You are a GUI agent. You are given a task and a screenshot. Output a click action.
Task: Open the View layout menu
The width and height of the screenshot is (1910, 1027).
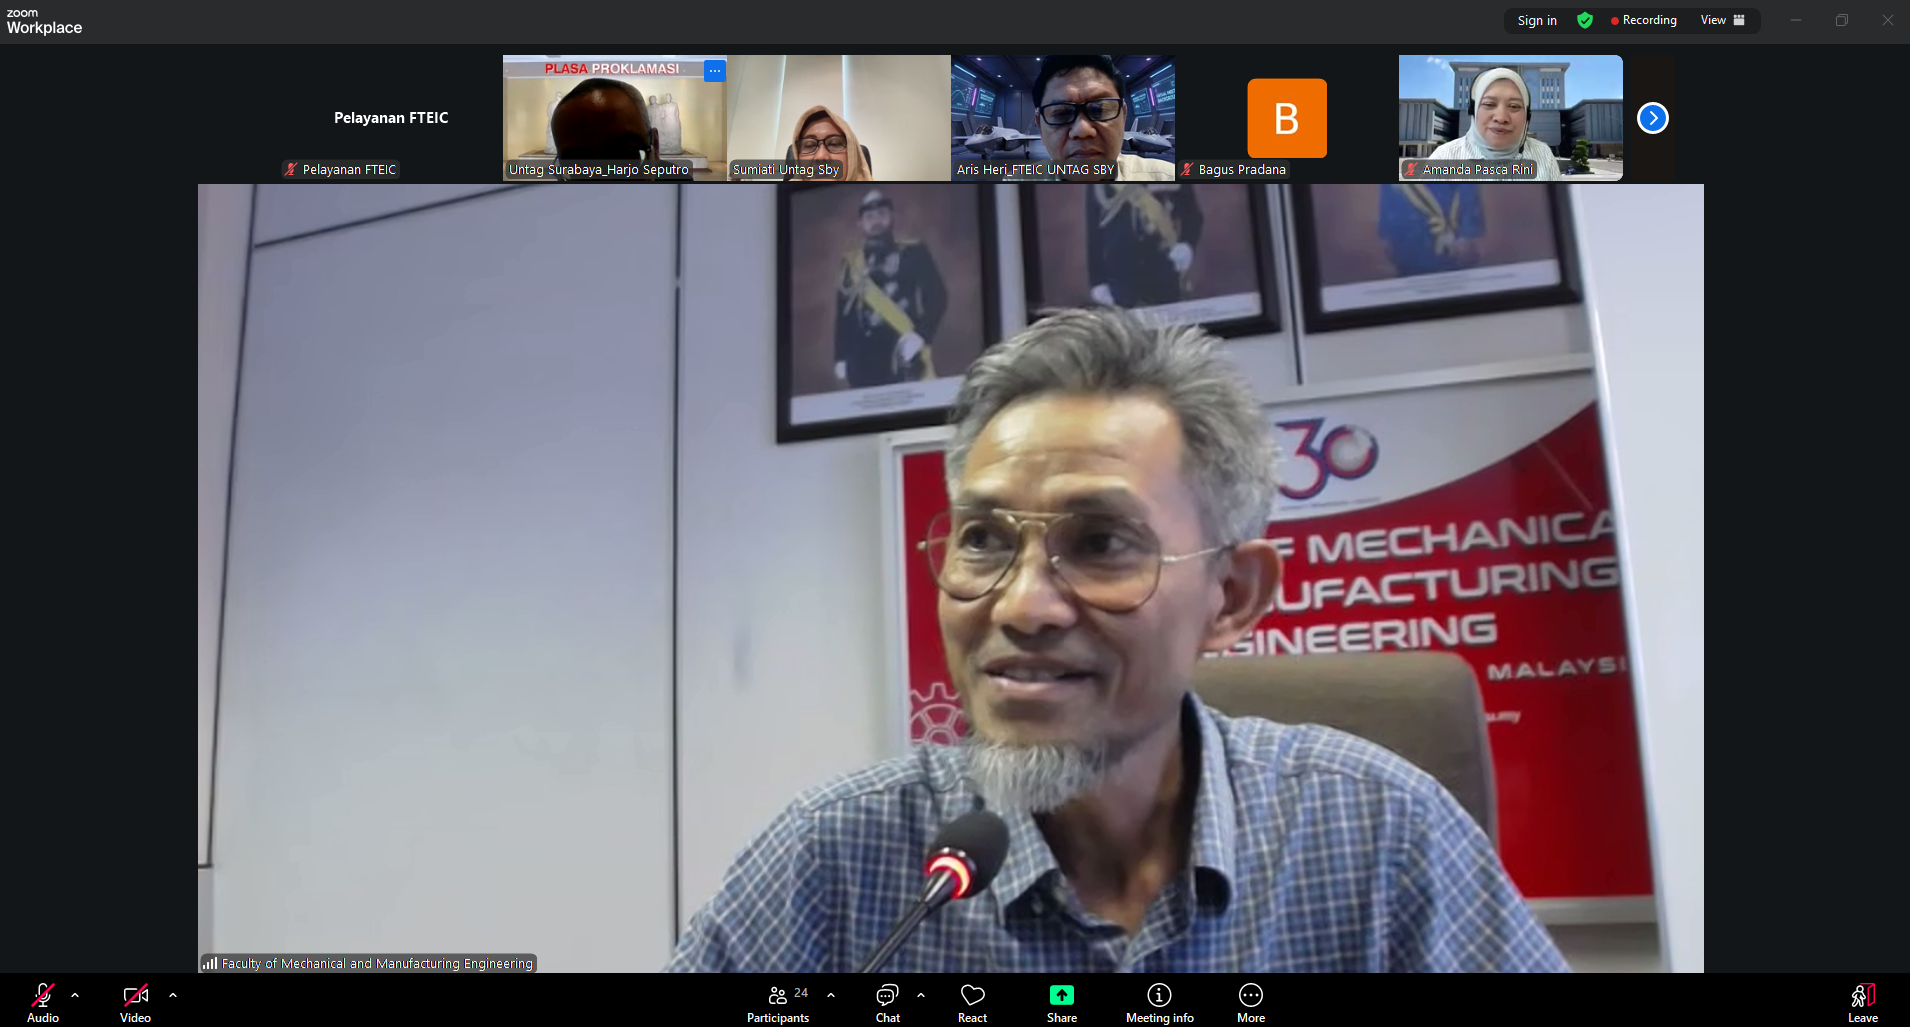pos(1722,20)
